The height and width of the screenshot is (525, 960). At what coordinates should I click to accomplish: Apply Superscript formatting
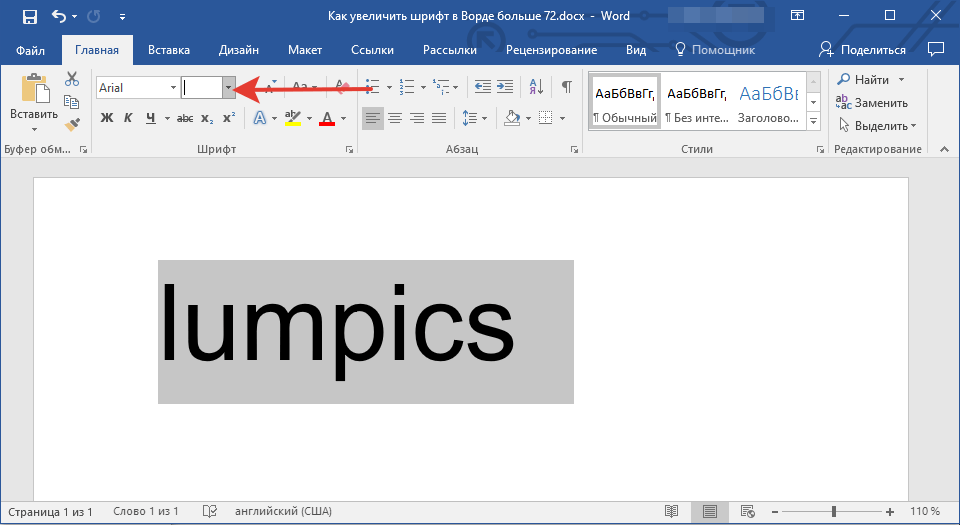(x=229, y=118)
